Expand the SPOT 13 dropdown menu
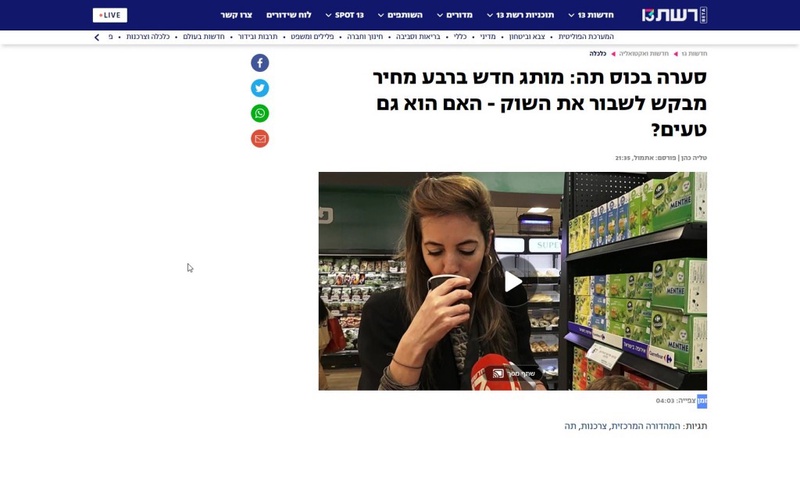The image size is (800, 500). click(344, 15)
